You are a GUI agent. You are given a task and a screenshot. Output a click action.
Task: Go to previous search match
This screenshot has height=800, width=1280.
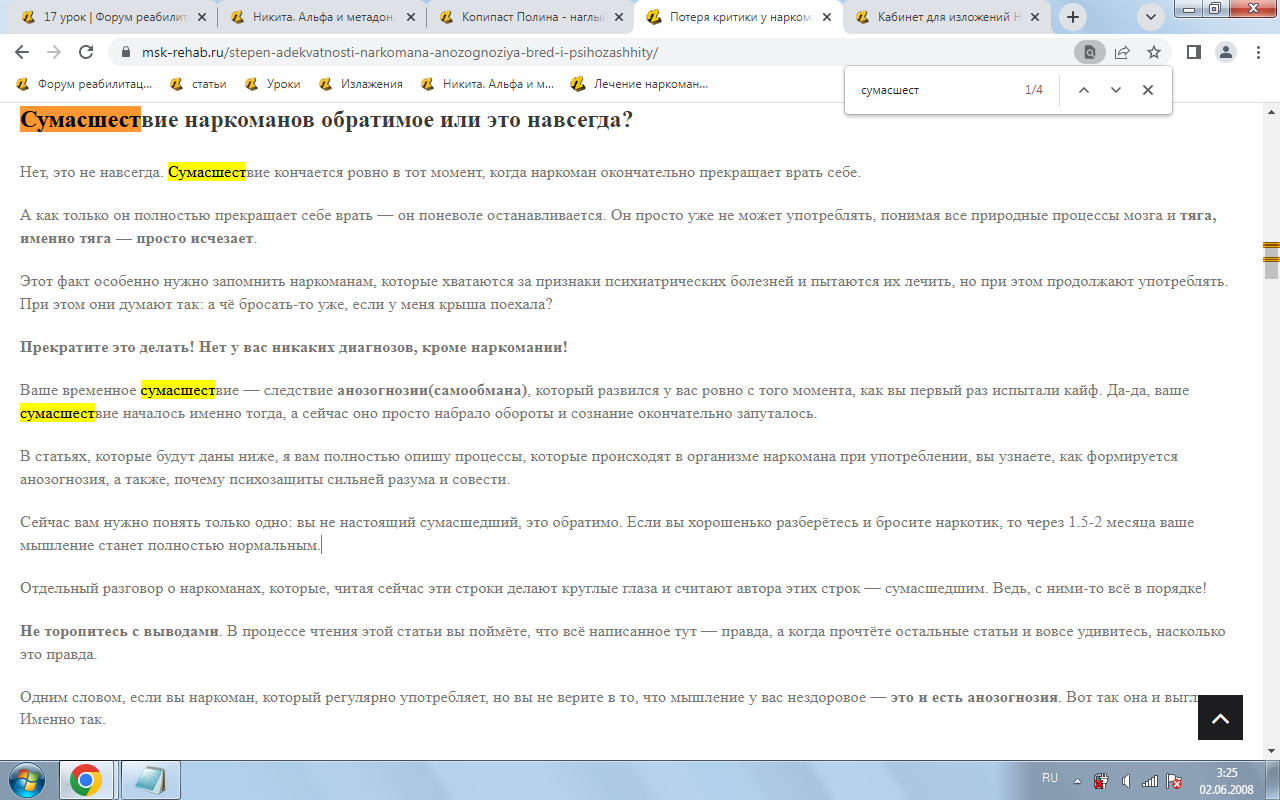1083,90
